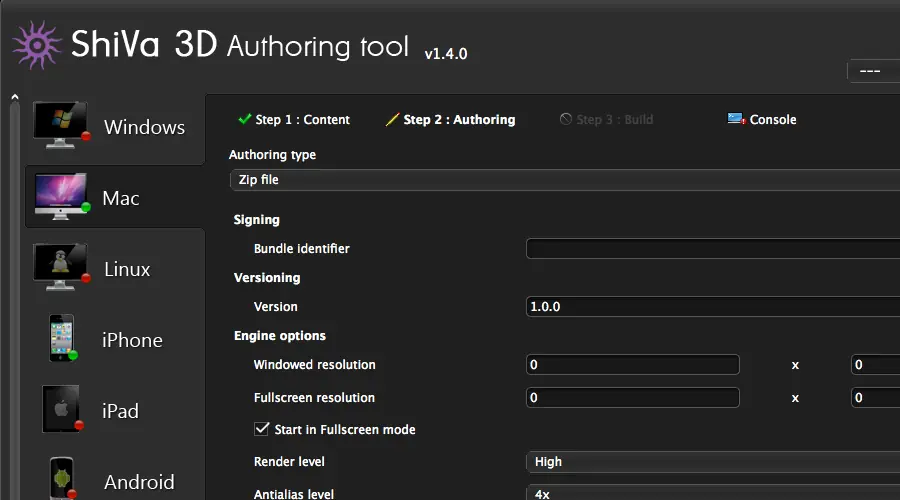This screenshot has height=500, width=900.
Task: Click the Fullscreen resolution height field
Action: pyautogui.click(x=875, y=397)
